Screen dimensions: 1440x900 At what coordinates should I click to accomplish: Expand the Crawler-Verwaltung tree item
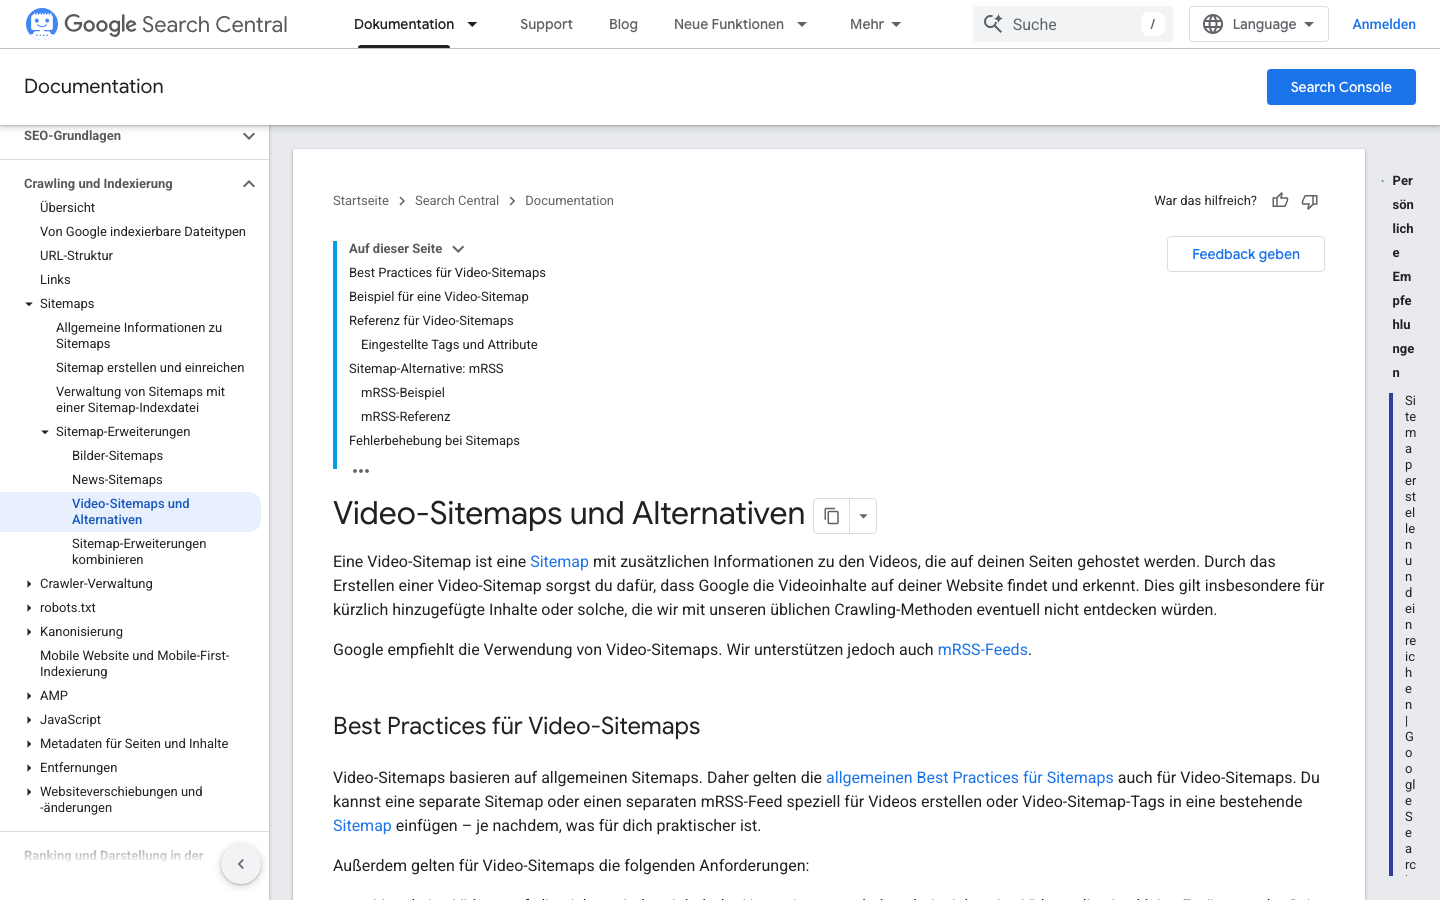point(29,584)
